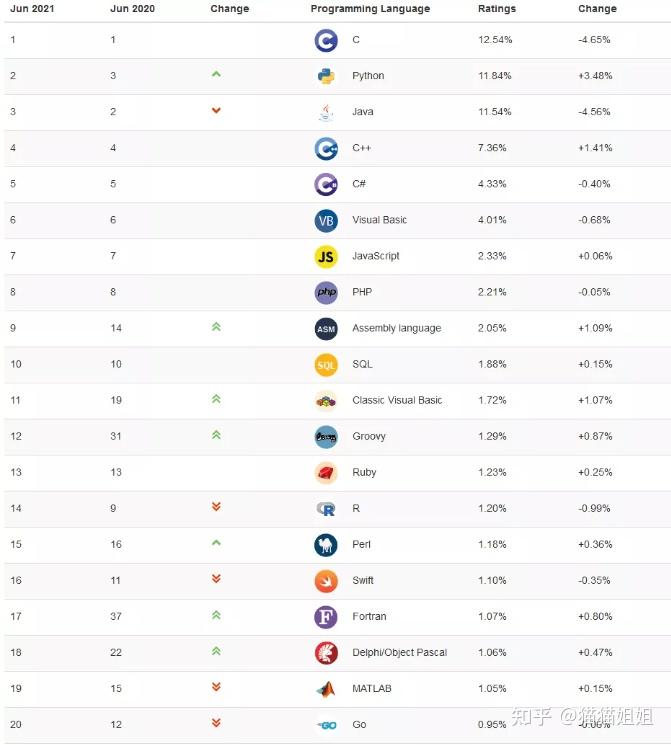Click the red down arrow in Java row
This screenshot has width=671, height=745.
pos(216,111)
